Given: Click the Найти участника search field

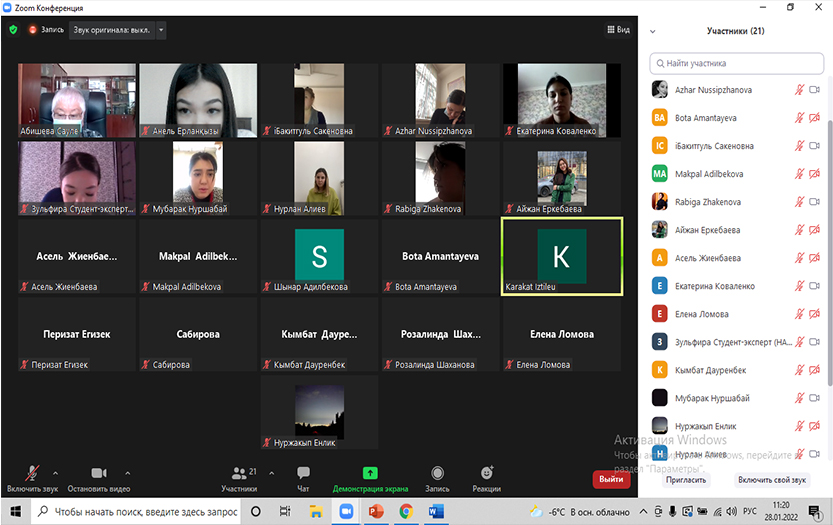Looking at the screenshot, I should click(735, 63).
